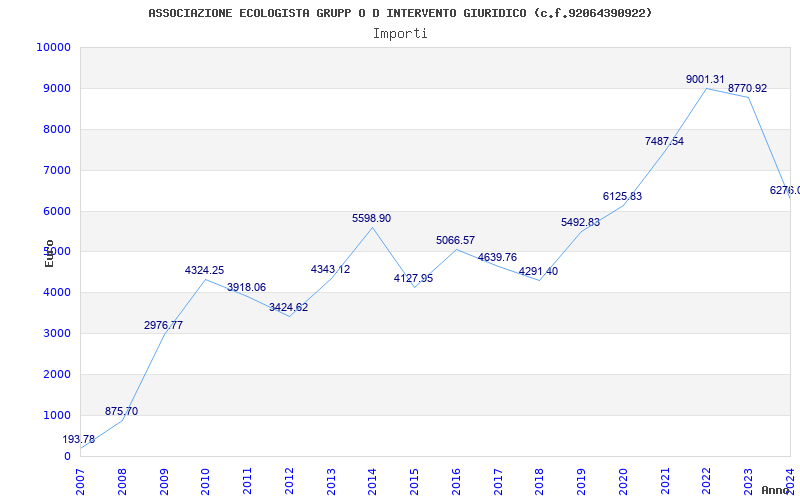Select the 2014 year label
Screen dimensions: 800x500
click(373, 482)
